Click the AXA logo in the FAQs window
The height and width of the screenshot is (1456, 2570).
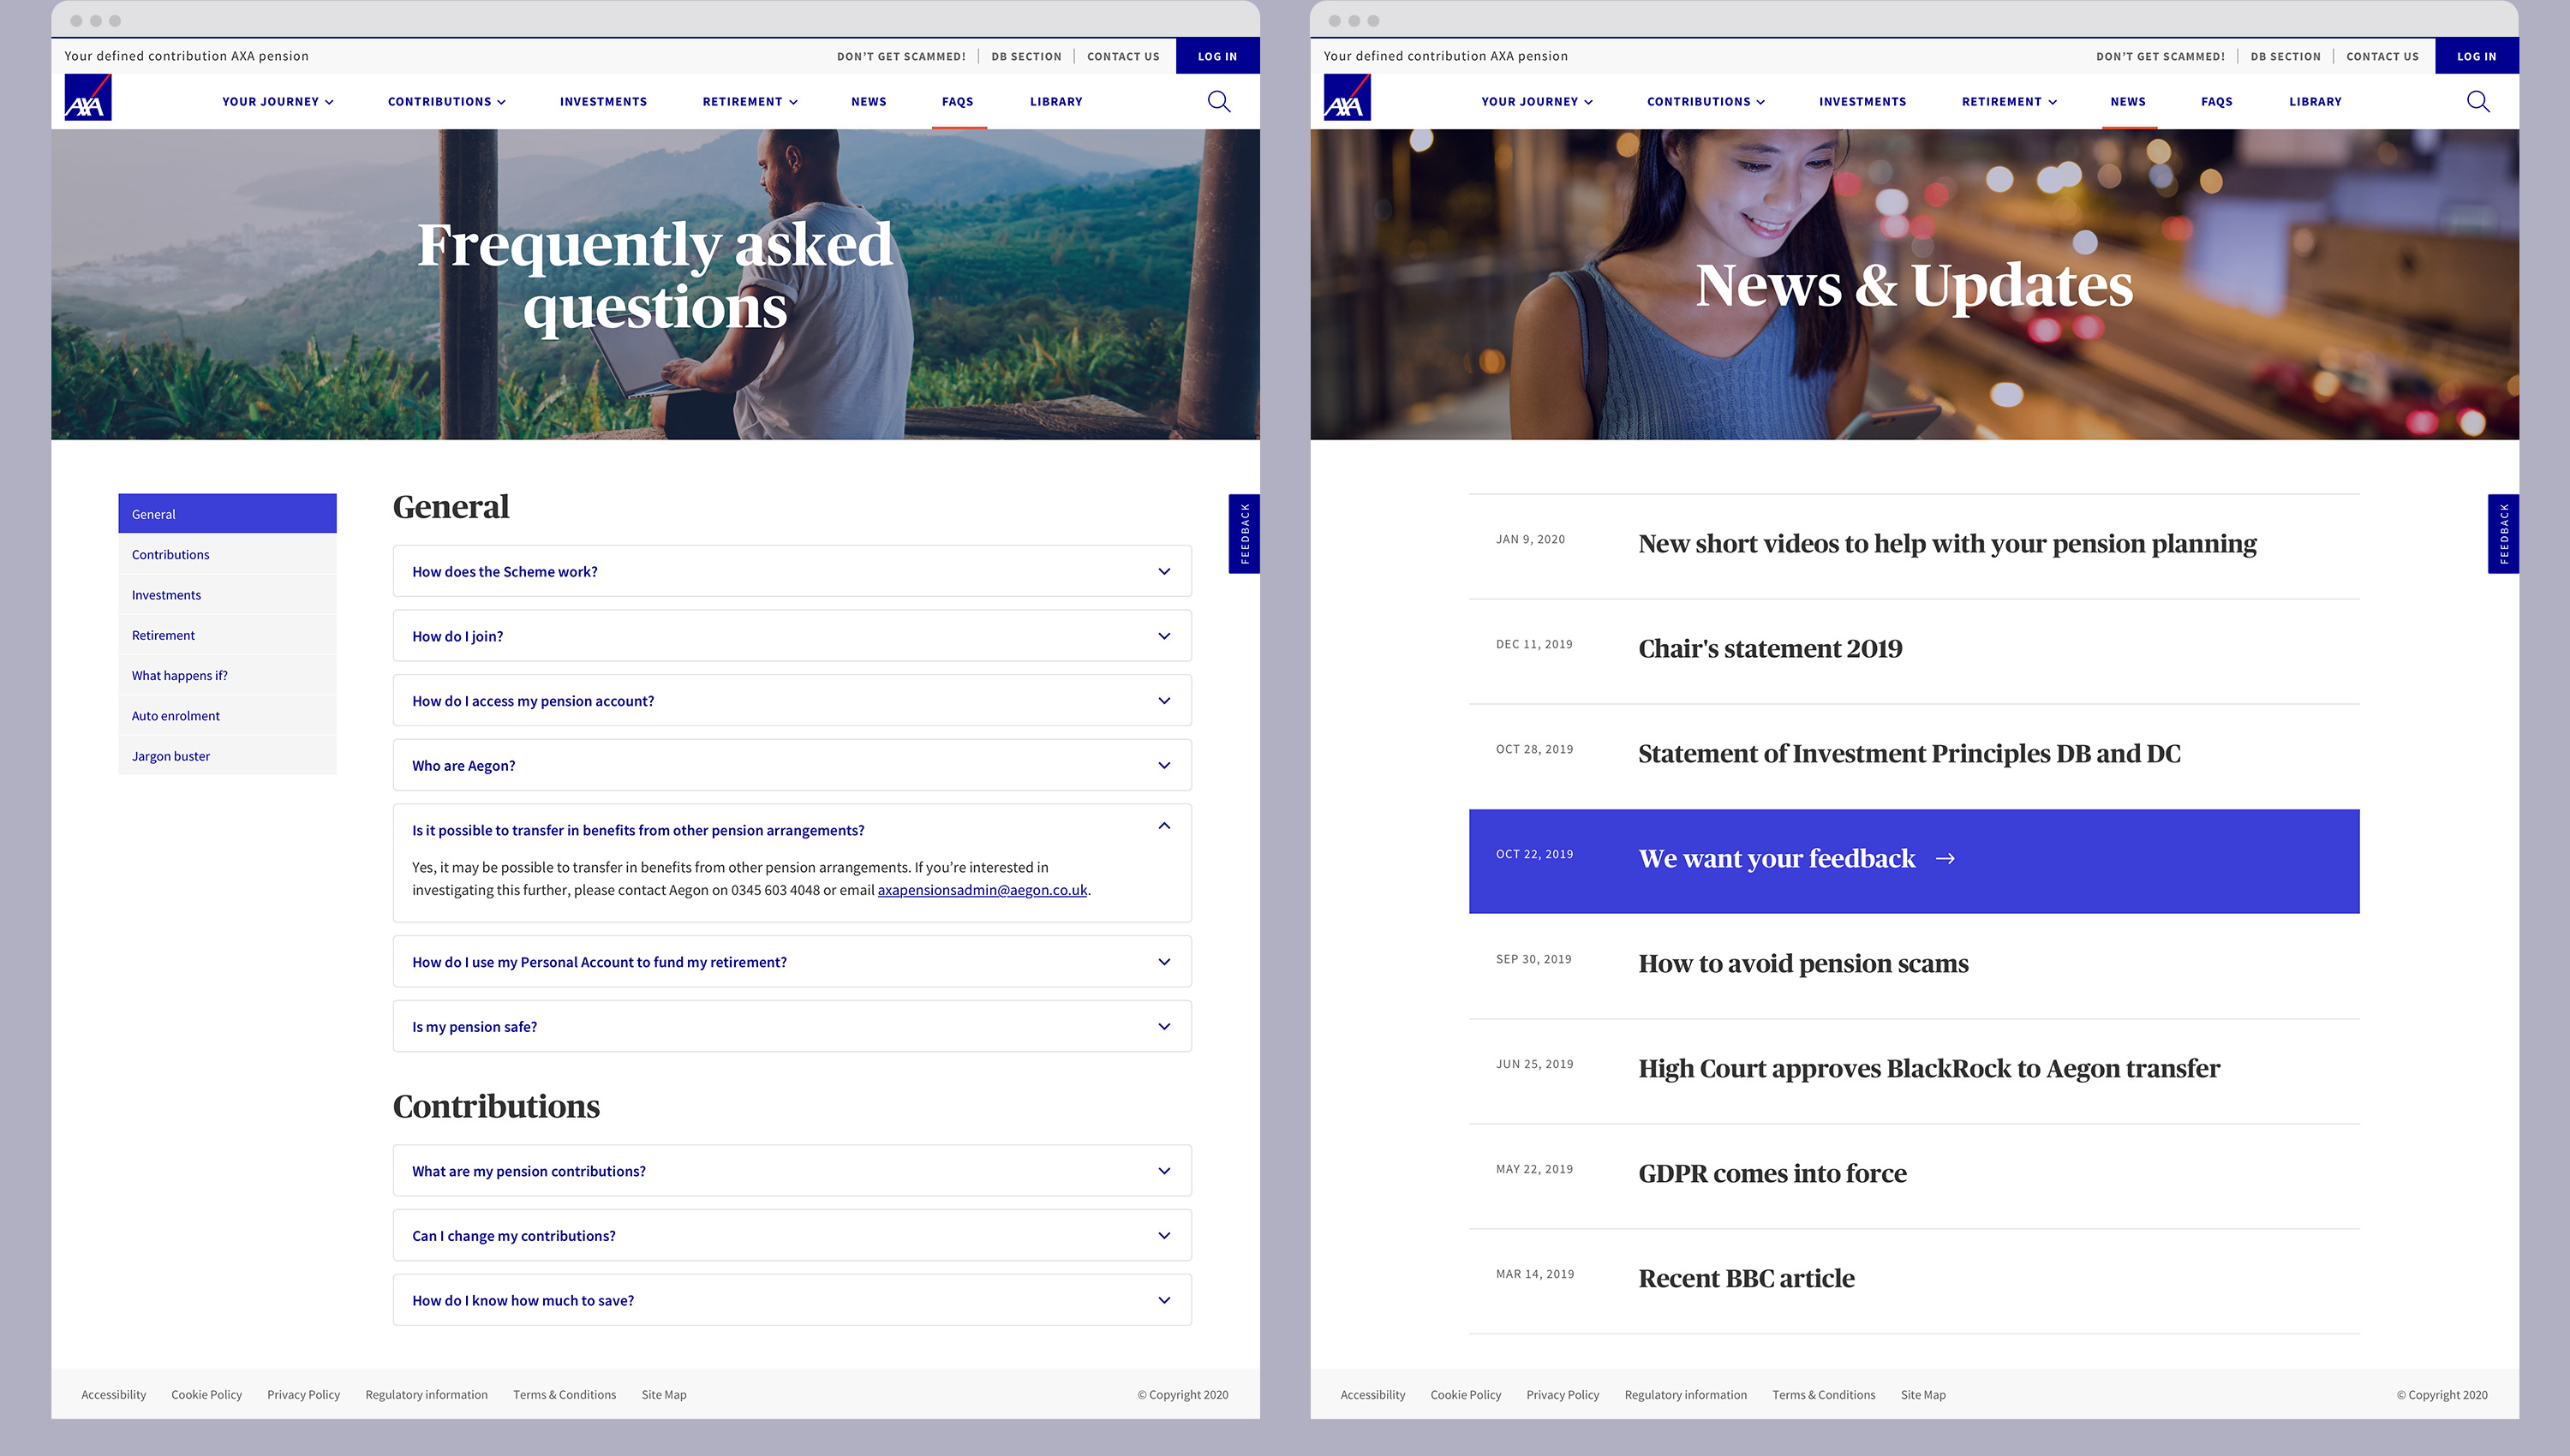tap(88, 97)
